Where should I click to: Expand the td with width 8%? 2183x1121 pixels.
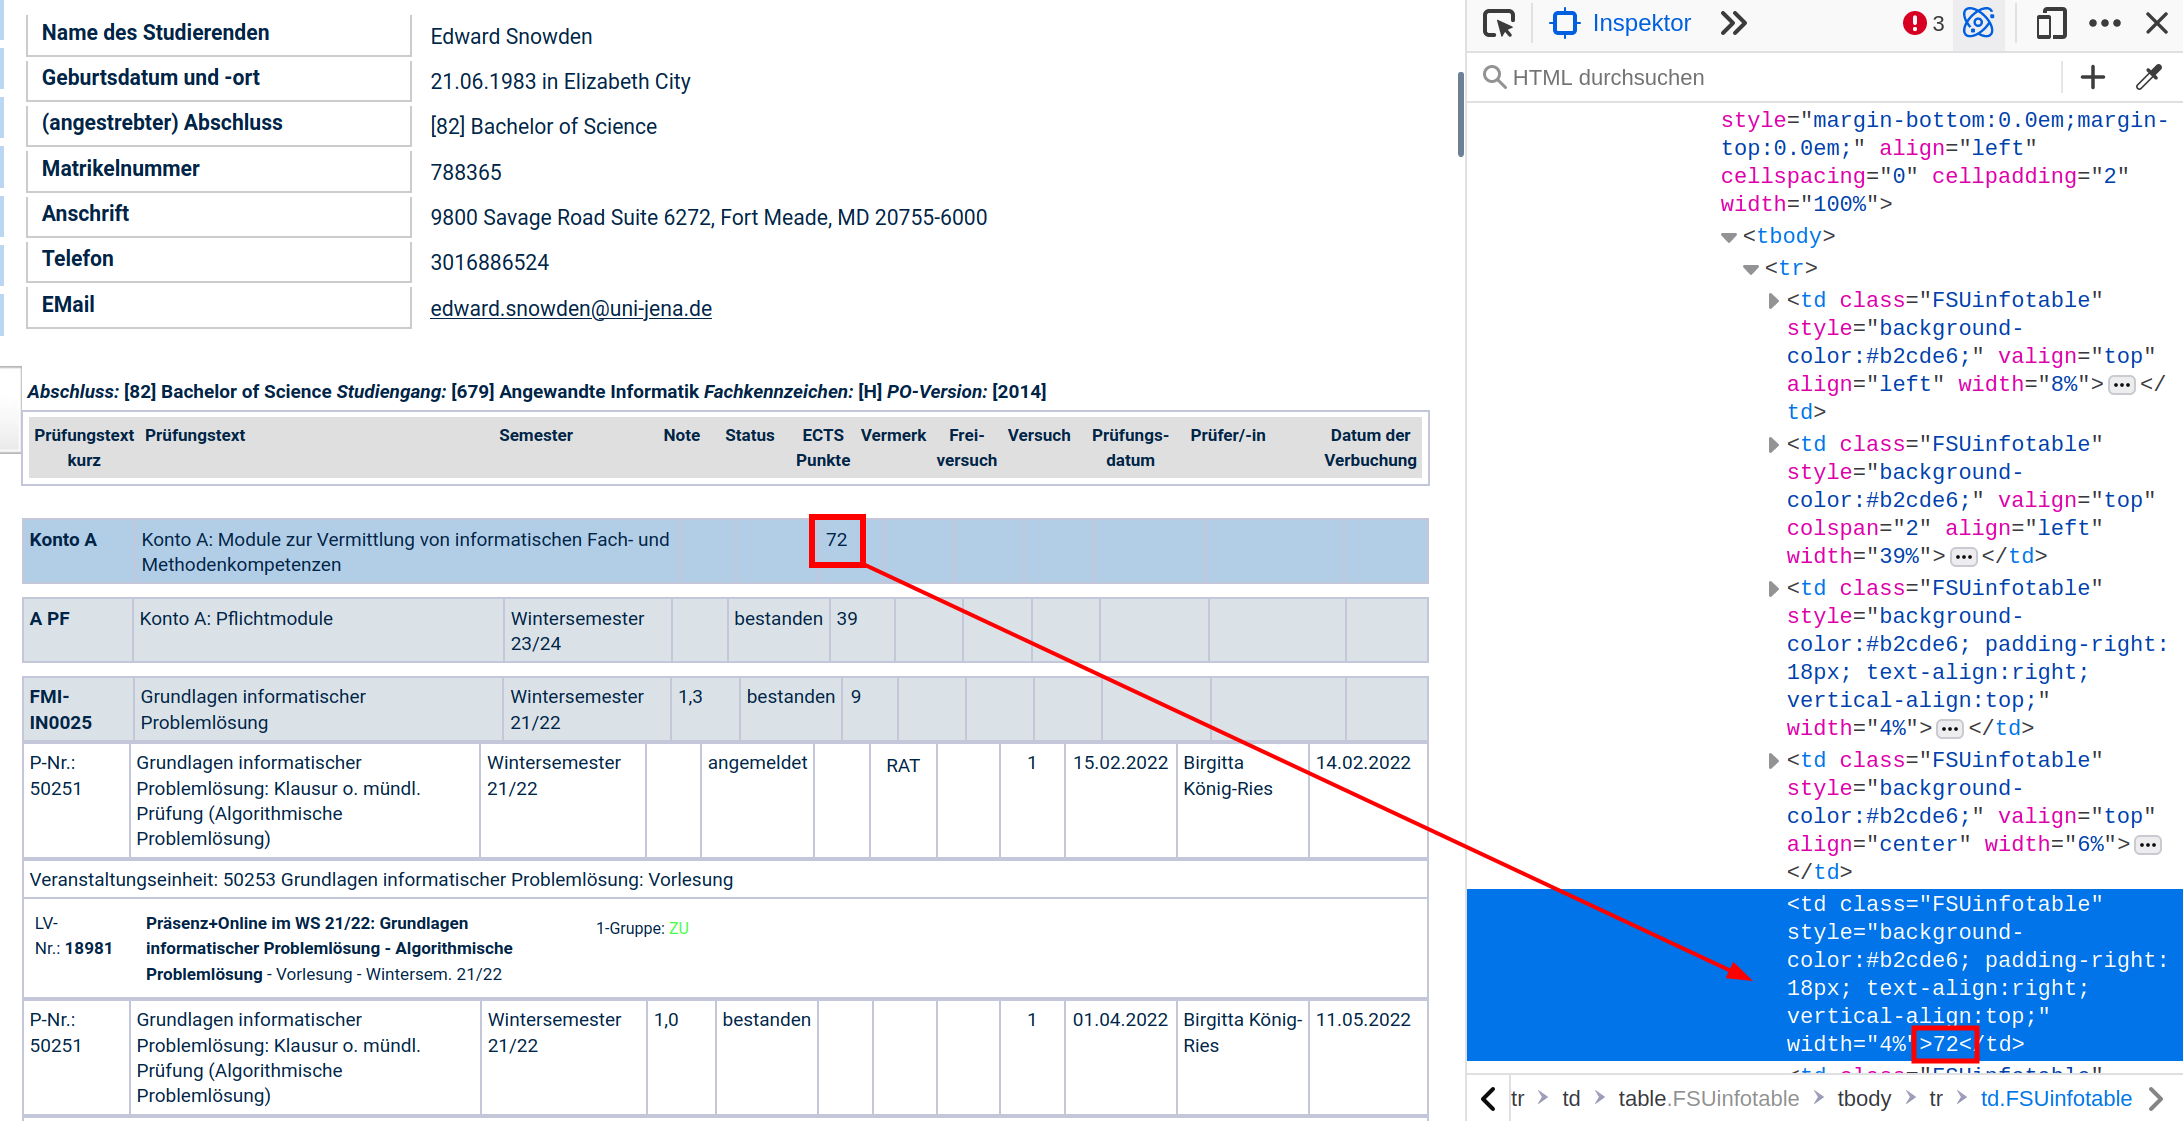1773,301
